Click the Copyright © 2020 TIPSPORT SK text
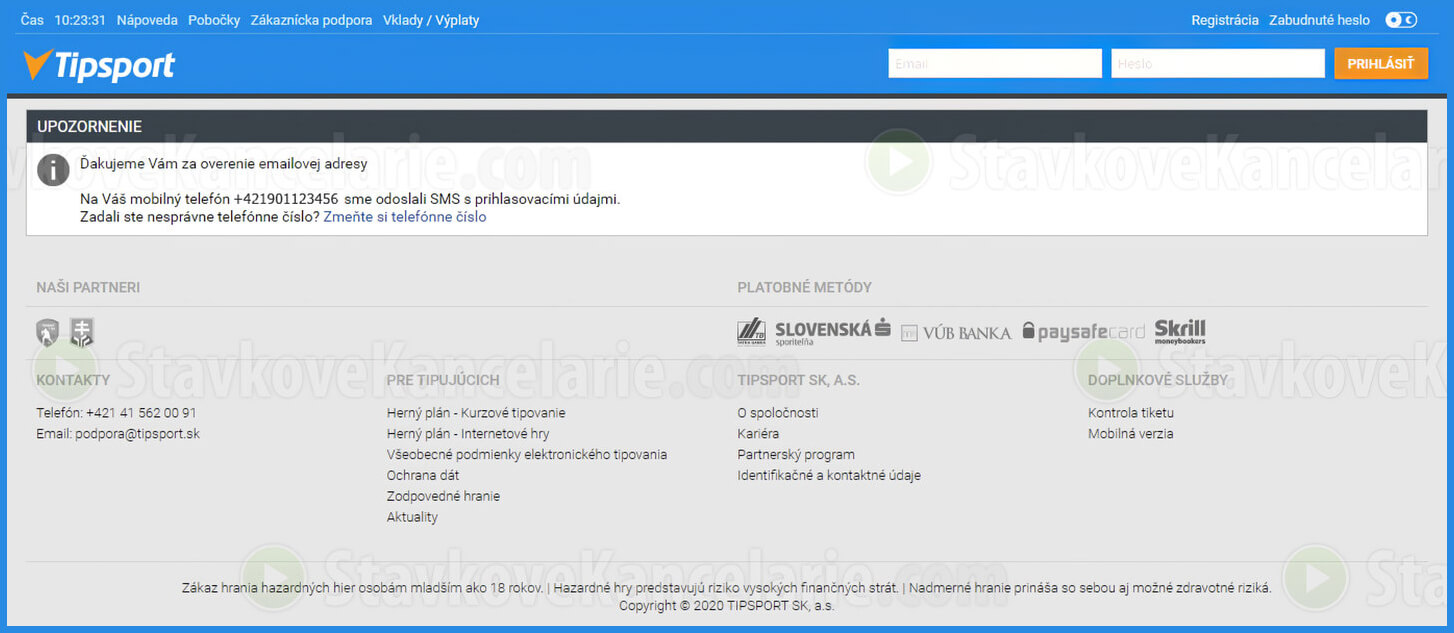Screen dimensions: 1454x633 (727, 606)
